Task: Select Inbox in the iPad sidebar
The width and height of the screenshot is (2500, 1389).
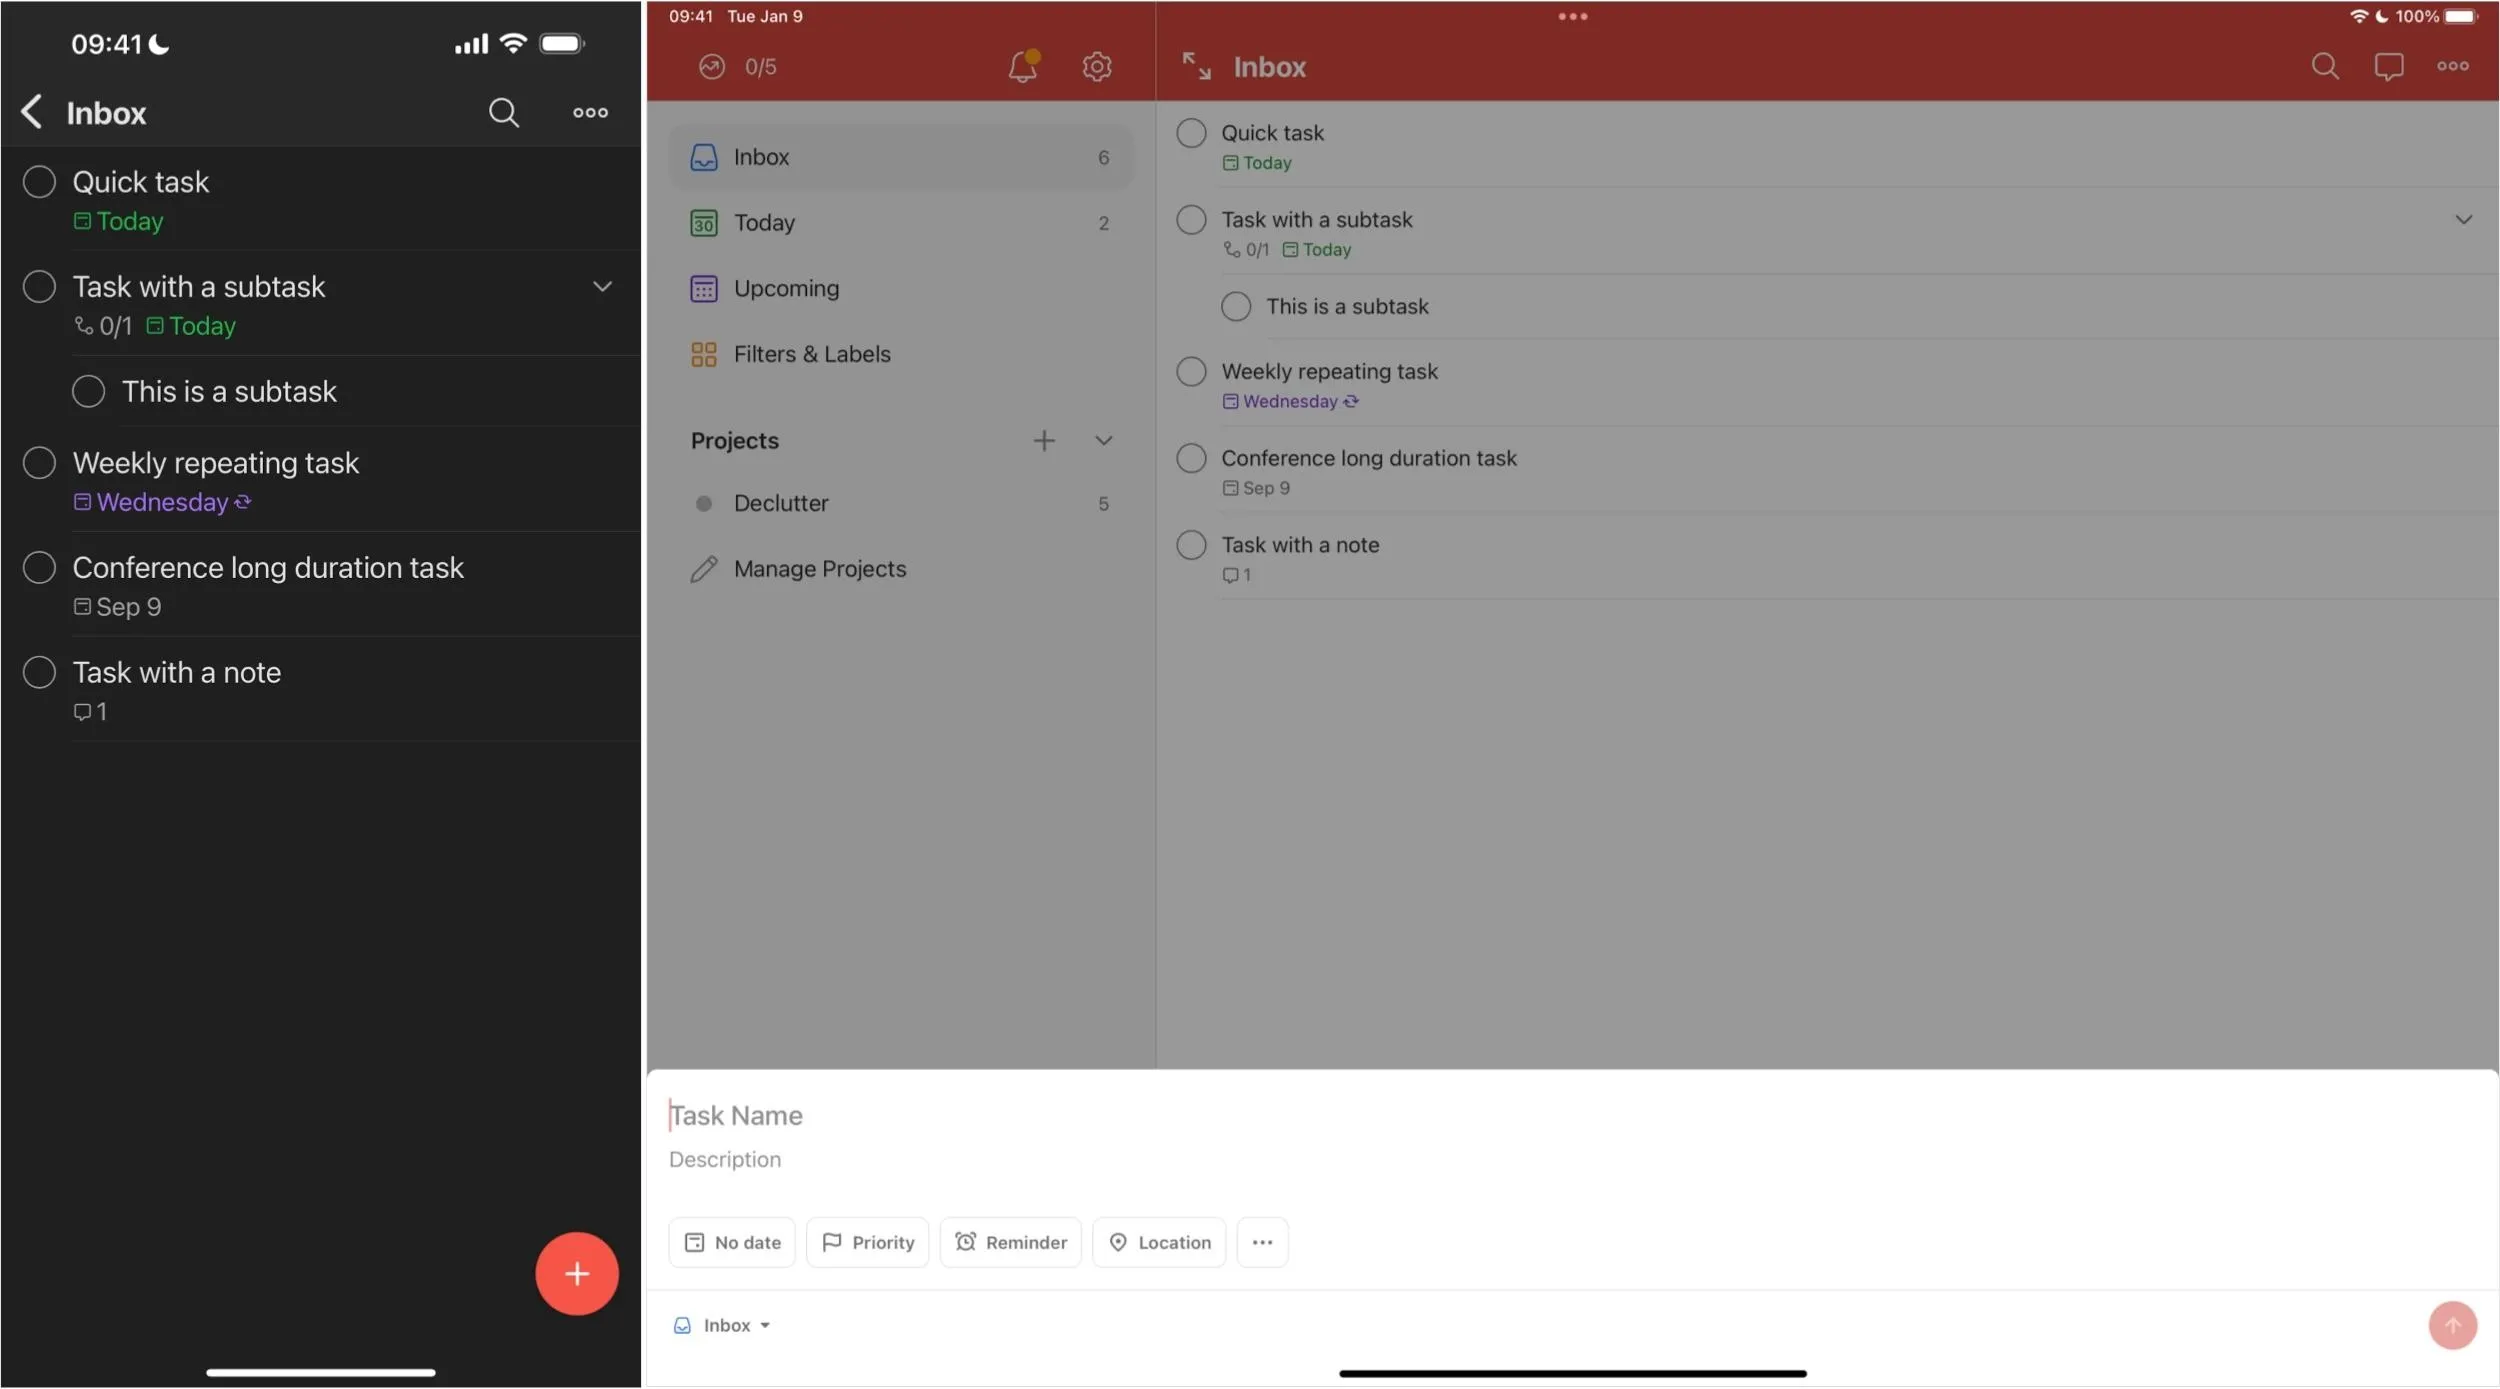Action: coord(900,157)
